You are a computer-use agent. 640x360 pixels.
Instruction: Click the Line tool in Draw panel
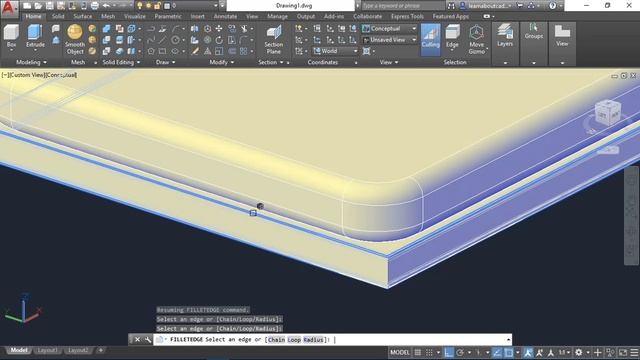coord(162,40)
